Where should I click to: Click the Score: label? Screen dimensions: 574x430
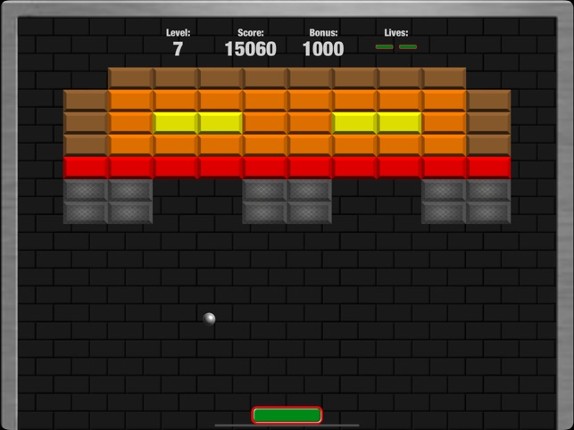click(250, 33)
